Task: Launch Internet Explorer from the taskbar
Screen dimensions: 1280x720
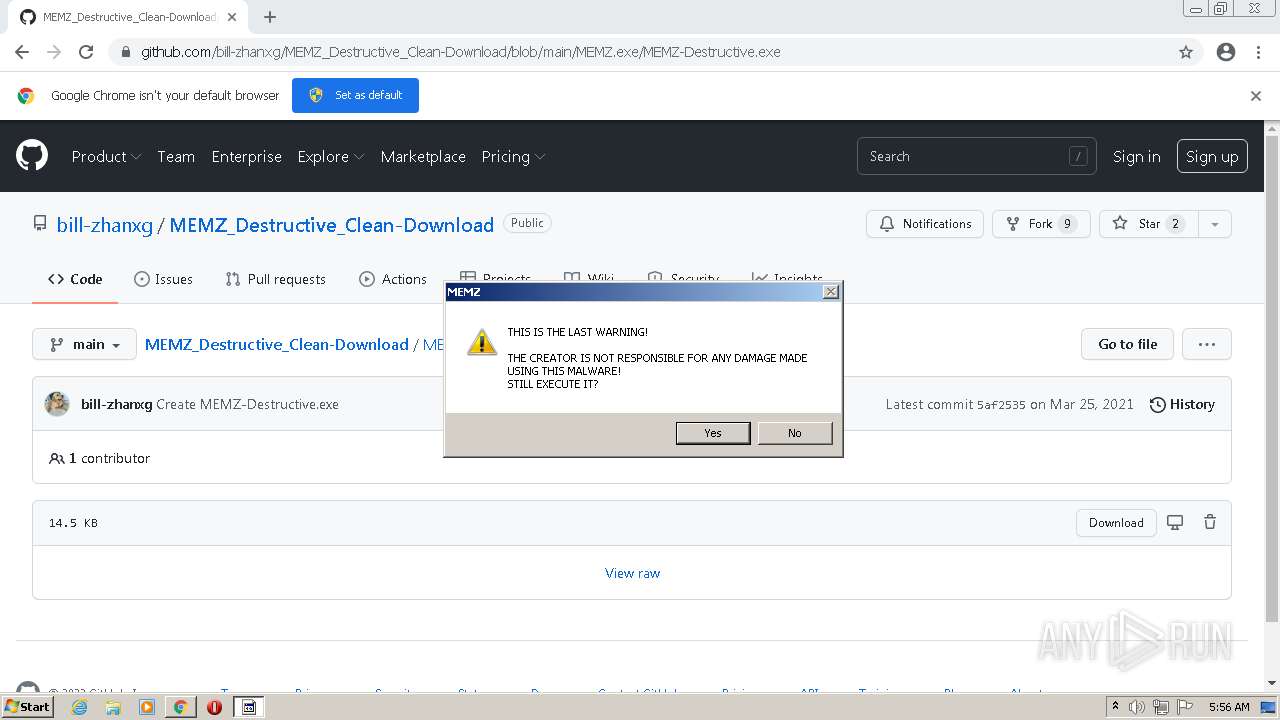Action: pyautogui.click(x=79, y=707)
